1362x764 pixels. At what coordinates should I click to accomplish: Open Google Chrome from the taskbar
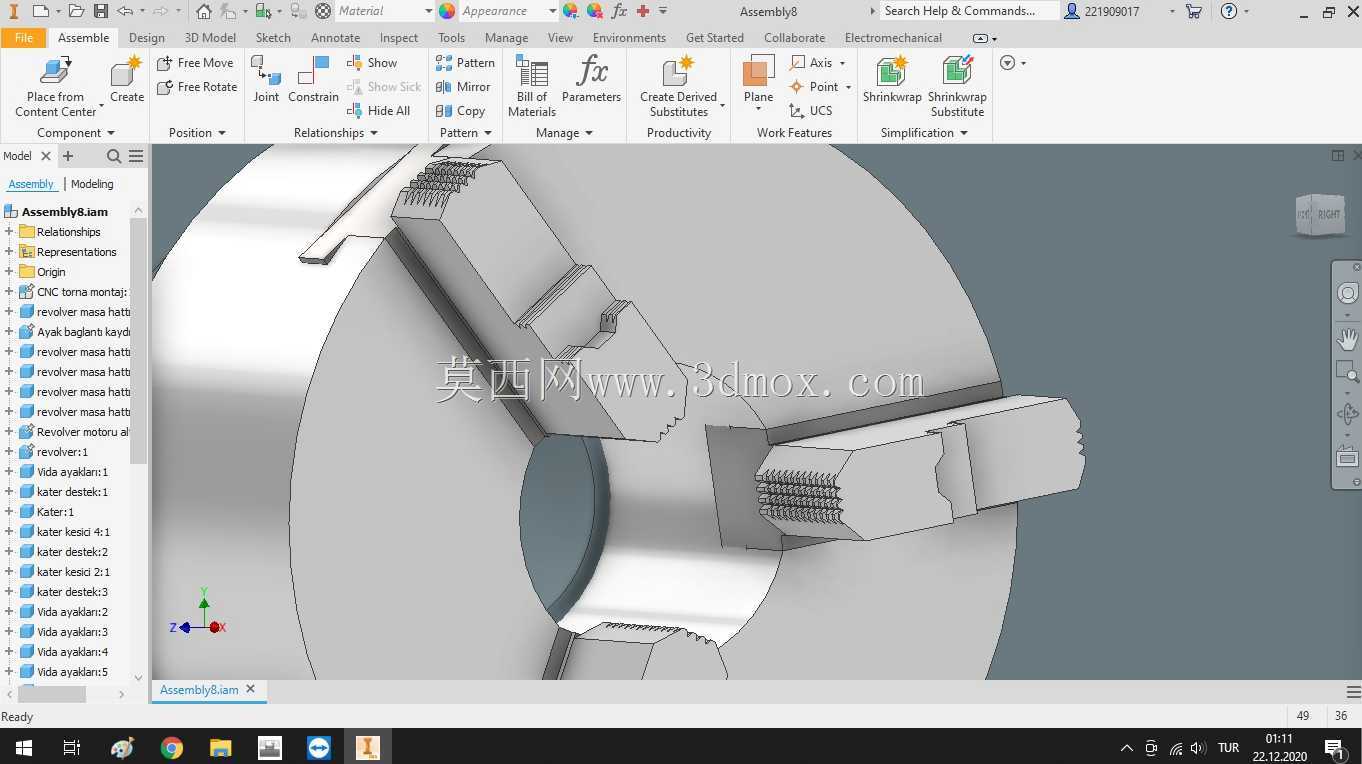(172, 747)
